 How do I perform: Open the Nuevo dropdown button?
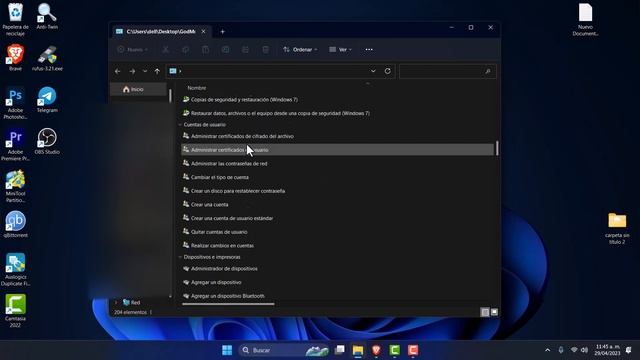132,49
